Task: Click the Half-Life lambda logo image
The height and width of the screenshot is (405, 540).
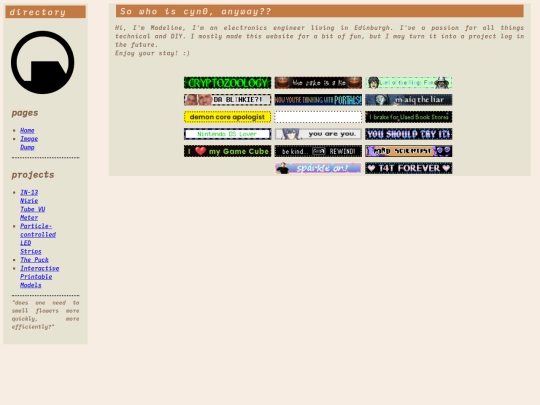Action: (x=43, y=62)
